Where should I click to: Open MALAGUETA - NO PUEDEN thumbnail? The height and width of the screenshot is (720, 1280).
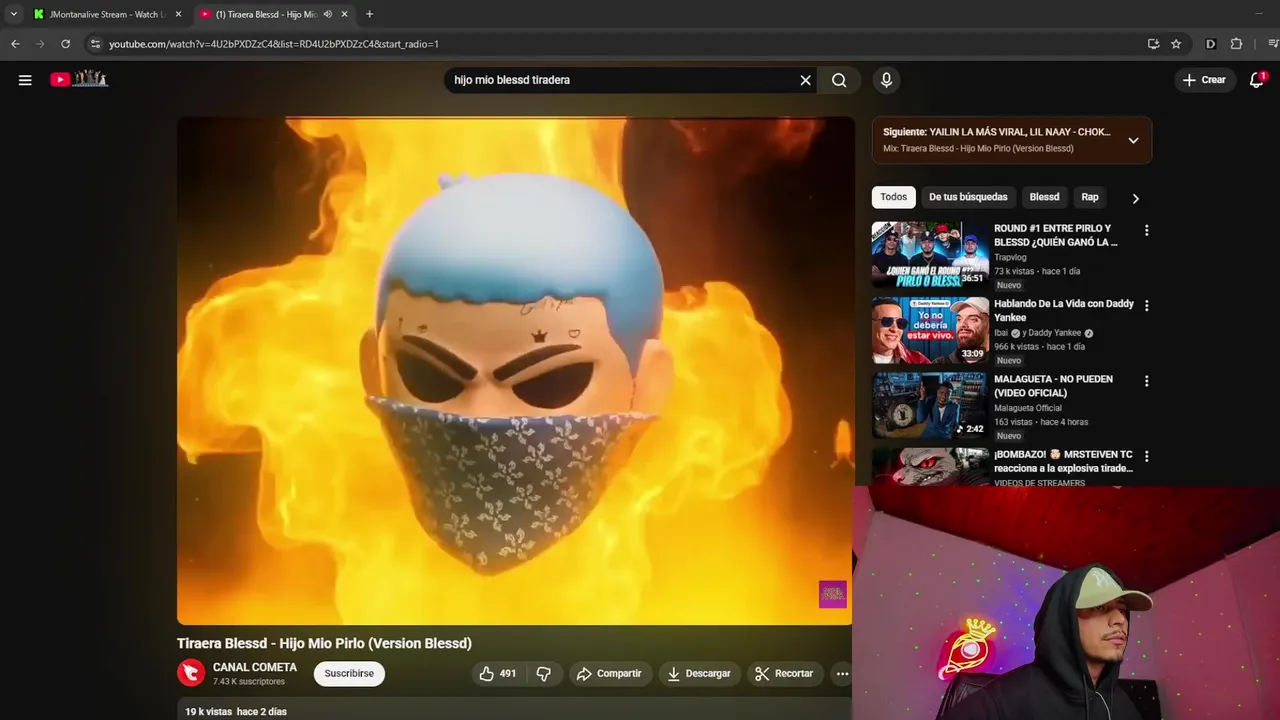[x=930, y=405]
